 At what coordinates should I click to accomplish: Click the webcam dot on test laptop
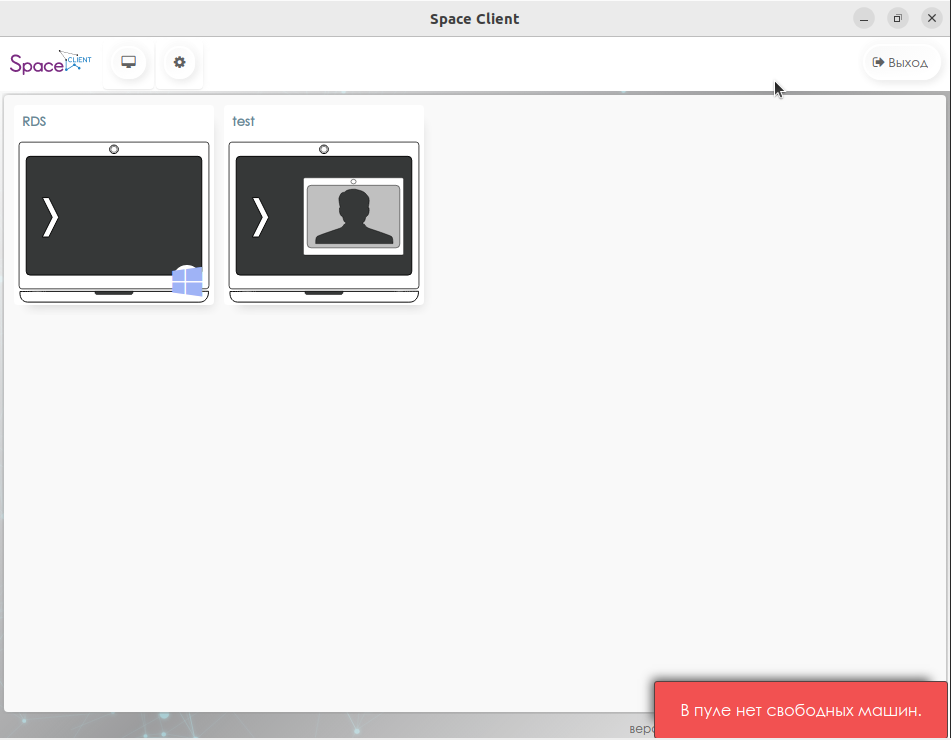pyautogui.click(x=324, y=149)
